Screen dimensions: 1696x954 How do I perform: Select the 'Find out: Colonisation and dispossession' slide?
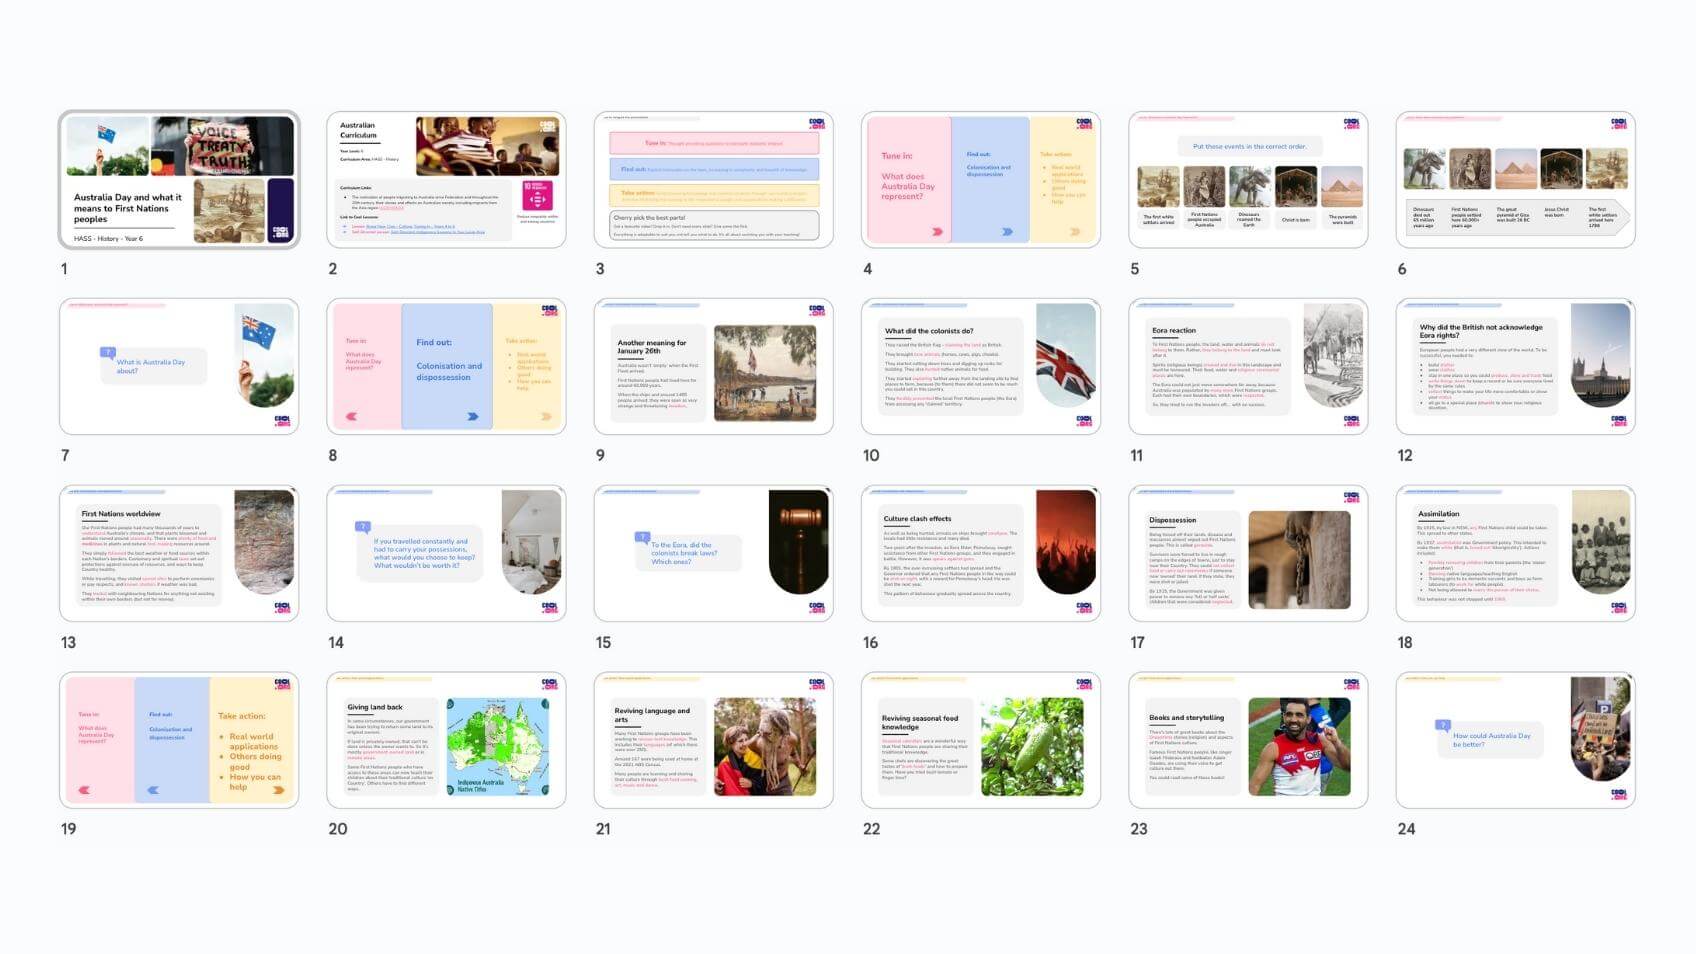[x=446, y=367]
